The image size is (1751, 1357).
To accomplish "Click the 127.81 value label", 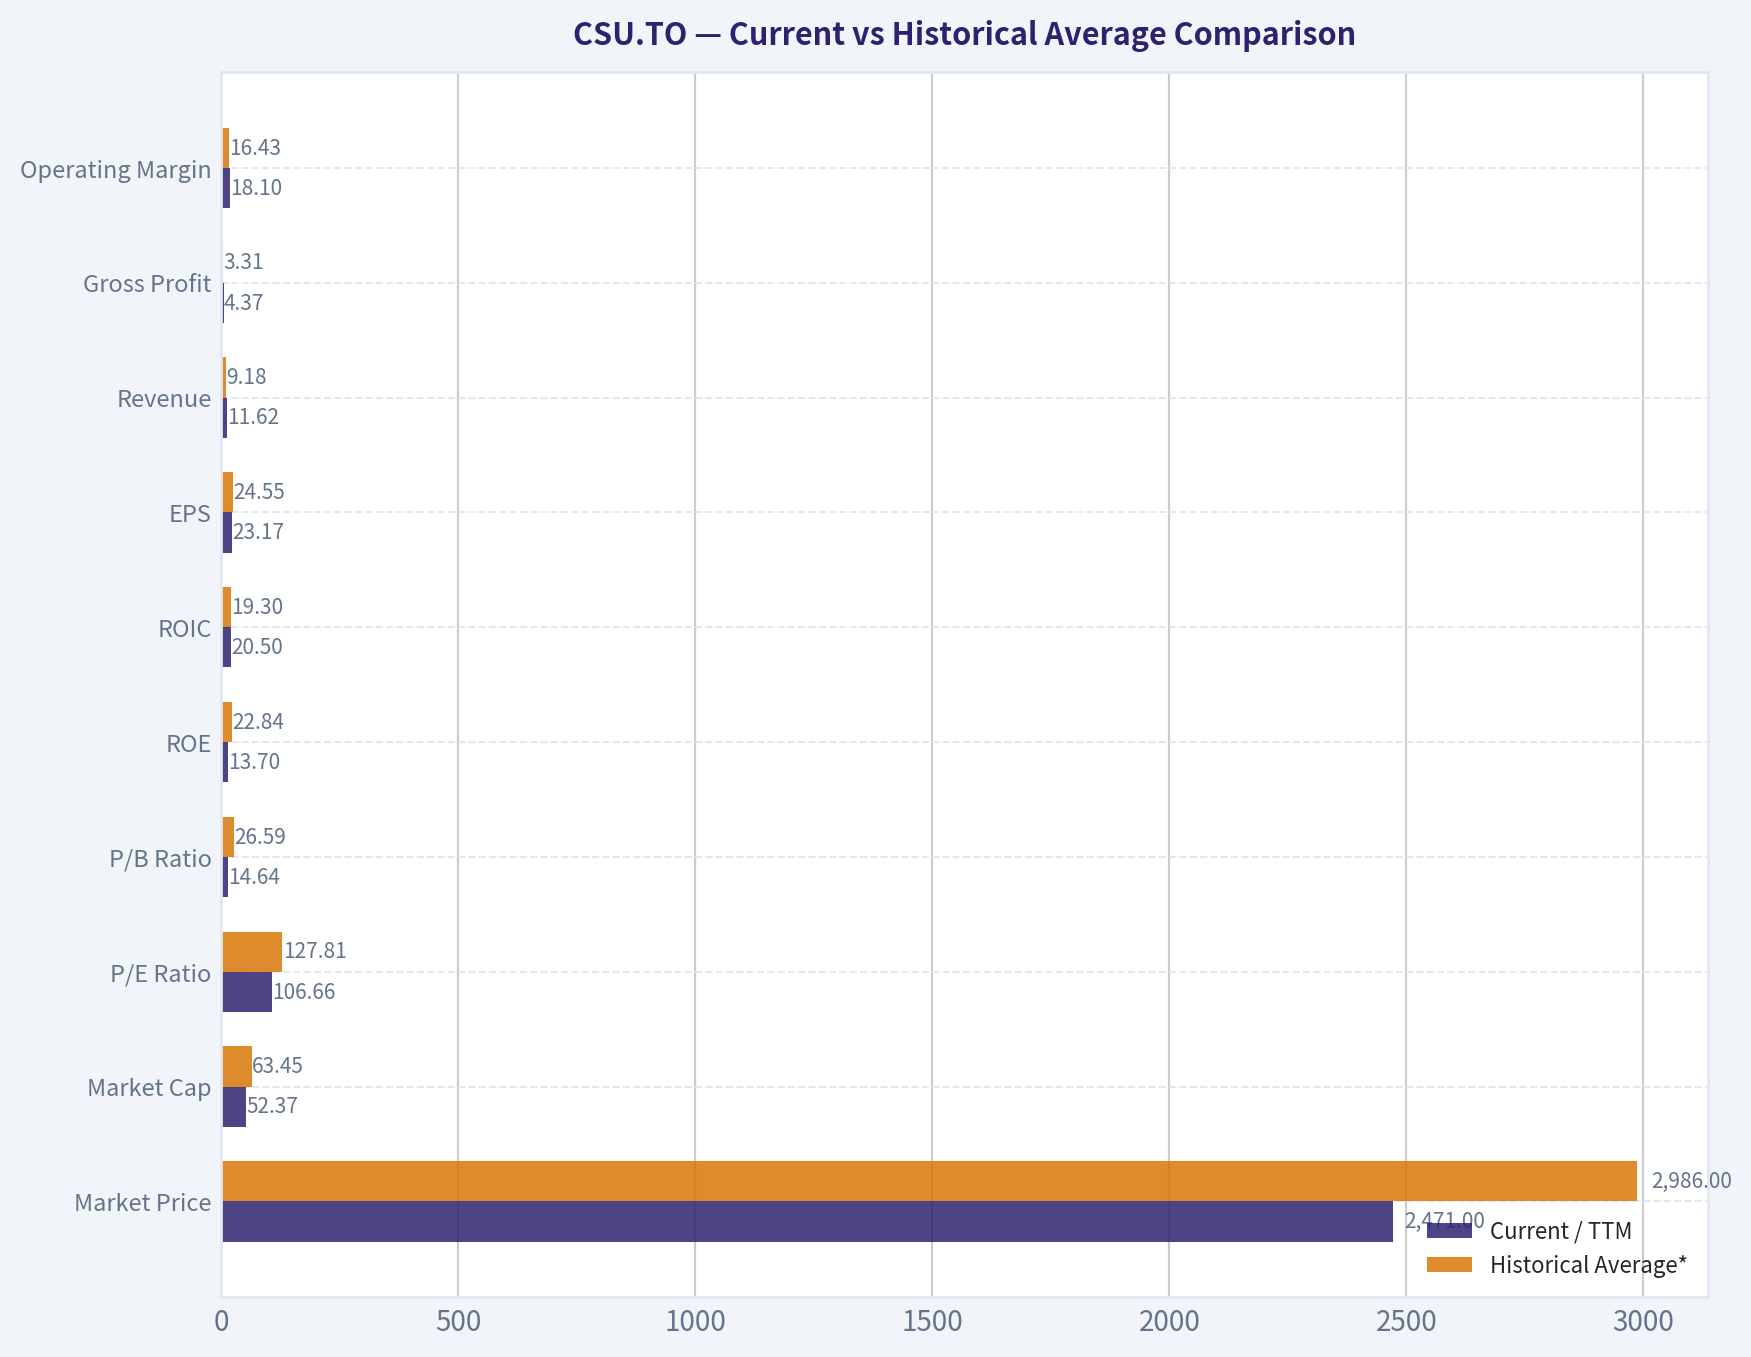I will (315, 951).
